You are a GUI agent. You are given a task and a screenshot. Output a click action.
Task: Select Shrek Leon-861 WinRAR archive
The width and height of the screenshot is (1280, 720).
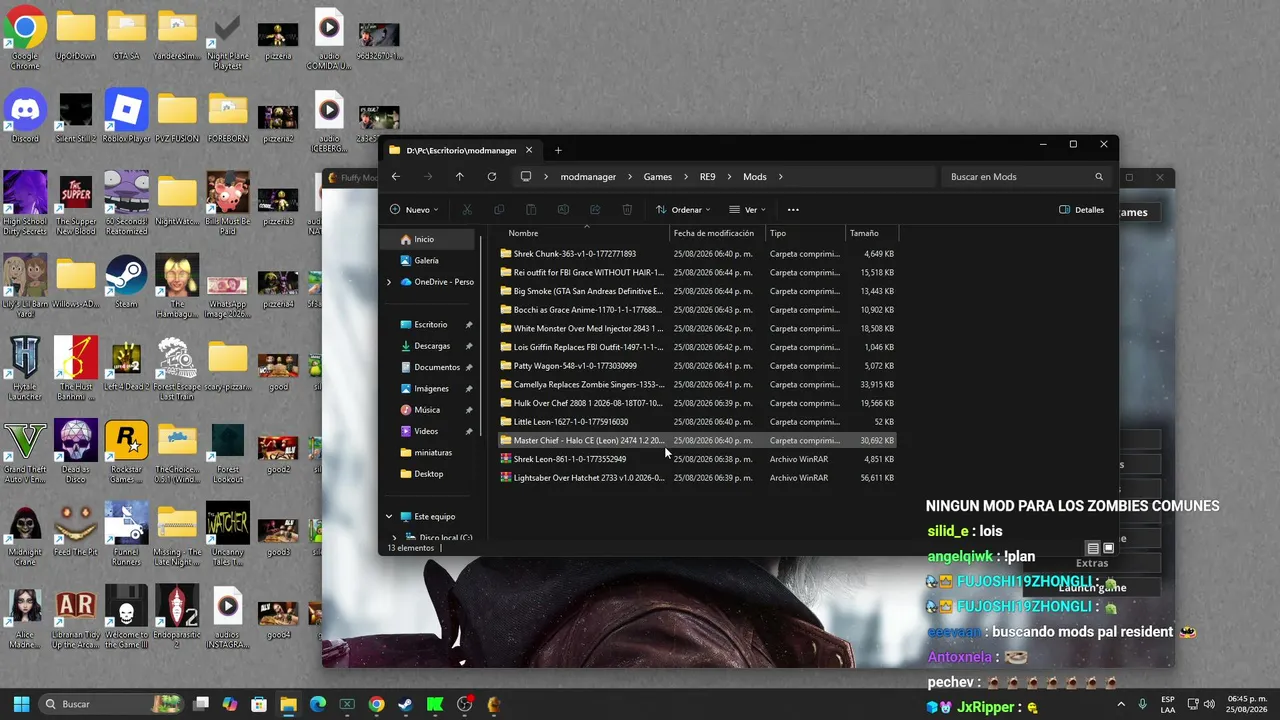tap(697, 459)
